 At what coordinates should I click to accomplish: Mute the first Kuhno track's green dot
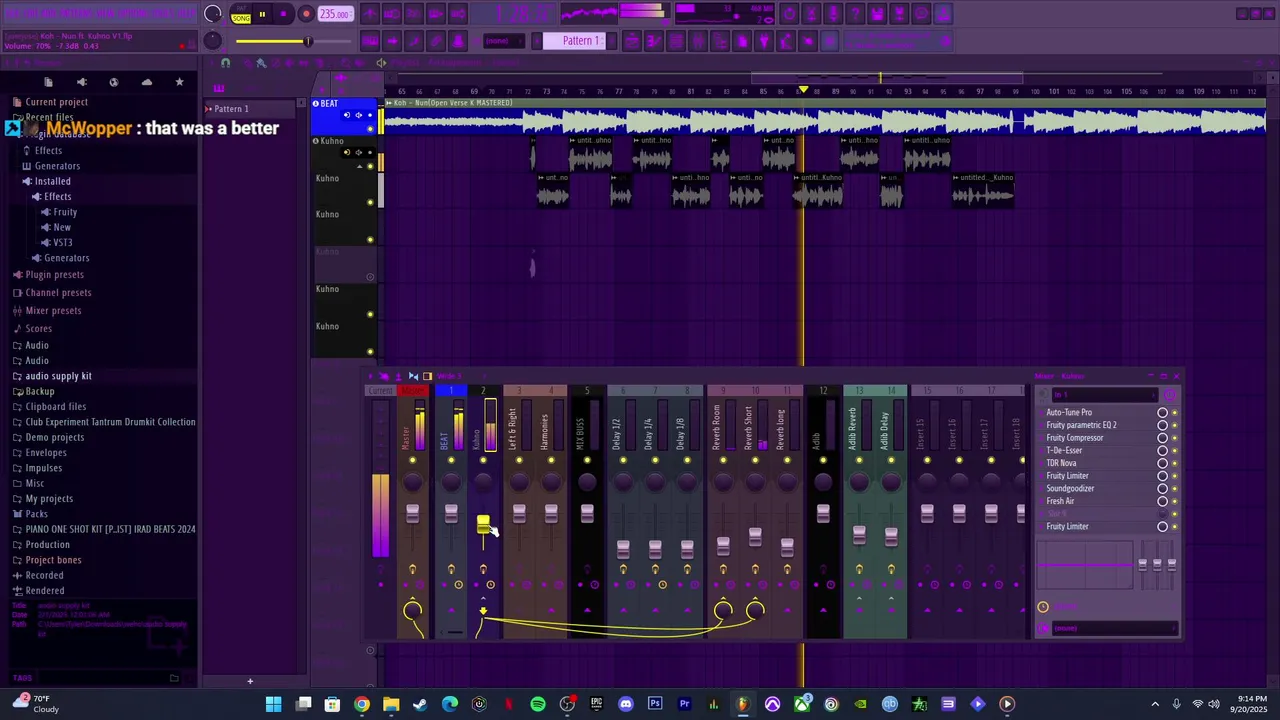click(x=370, y=165)
